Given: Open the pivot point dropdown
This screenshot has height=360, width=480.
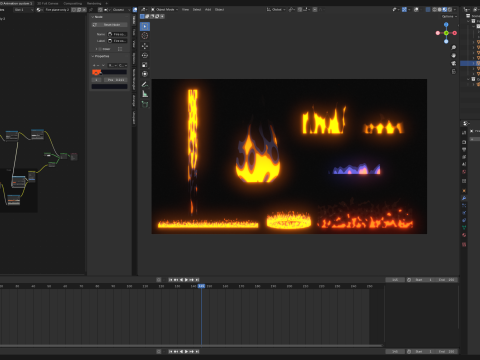Looking at the screenshot, I should point(292,10).
